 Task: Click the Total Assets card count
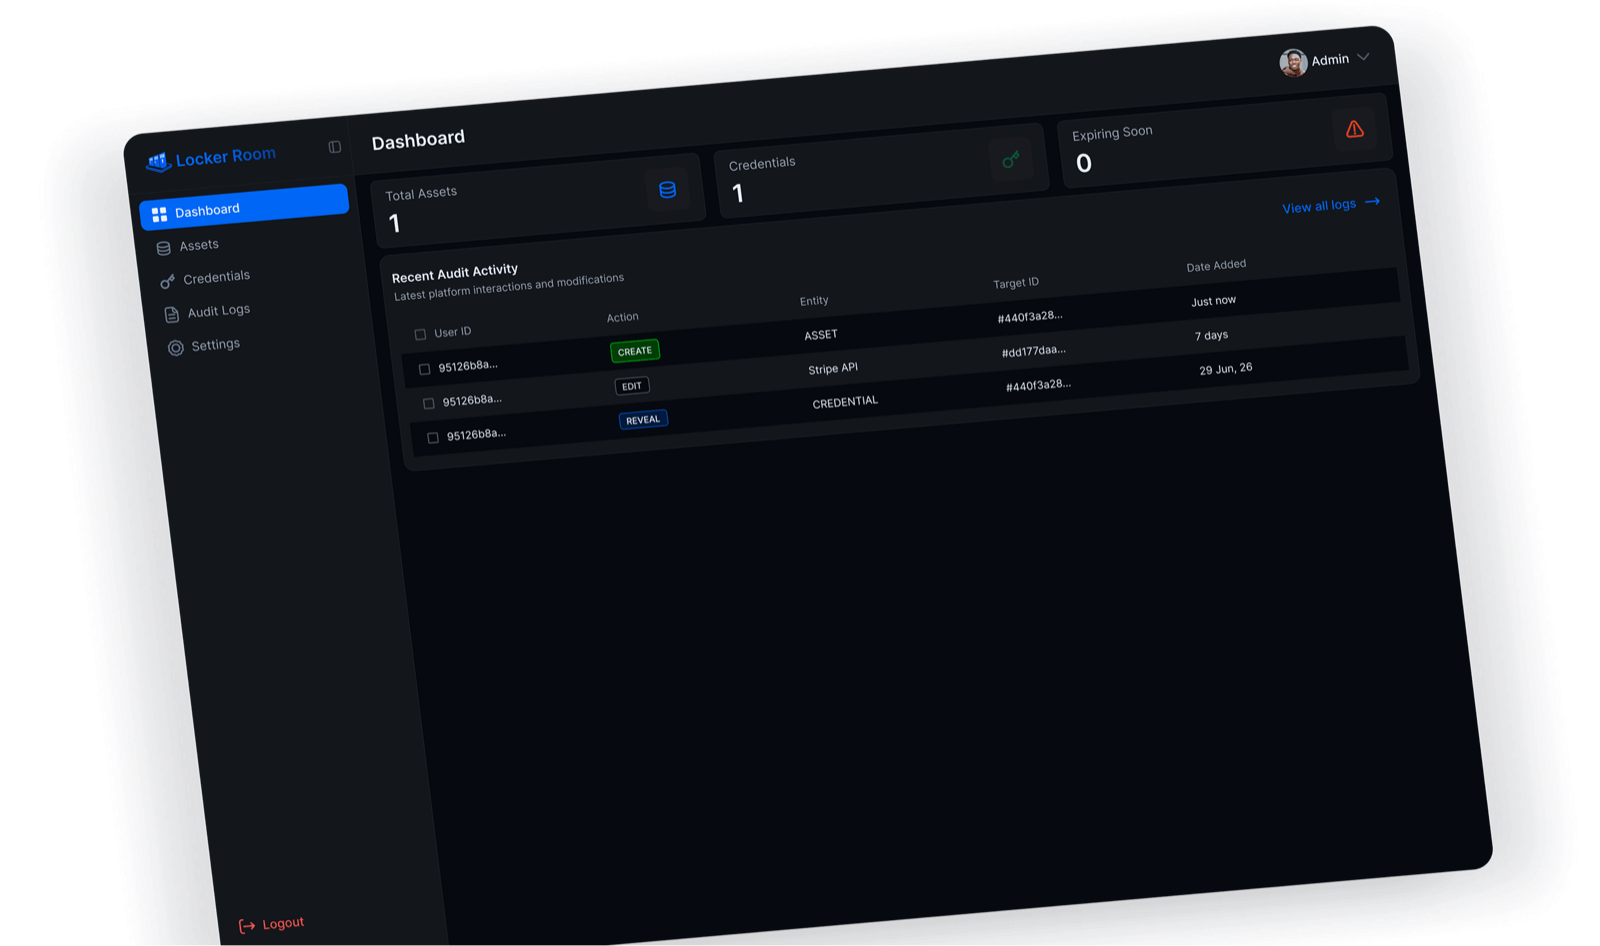pos(395,224)
